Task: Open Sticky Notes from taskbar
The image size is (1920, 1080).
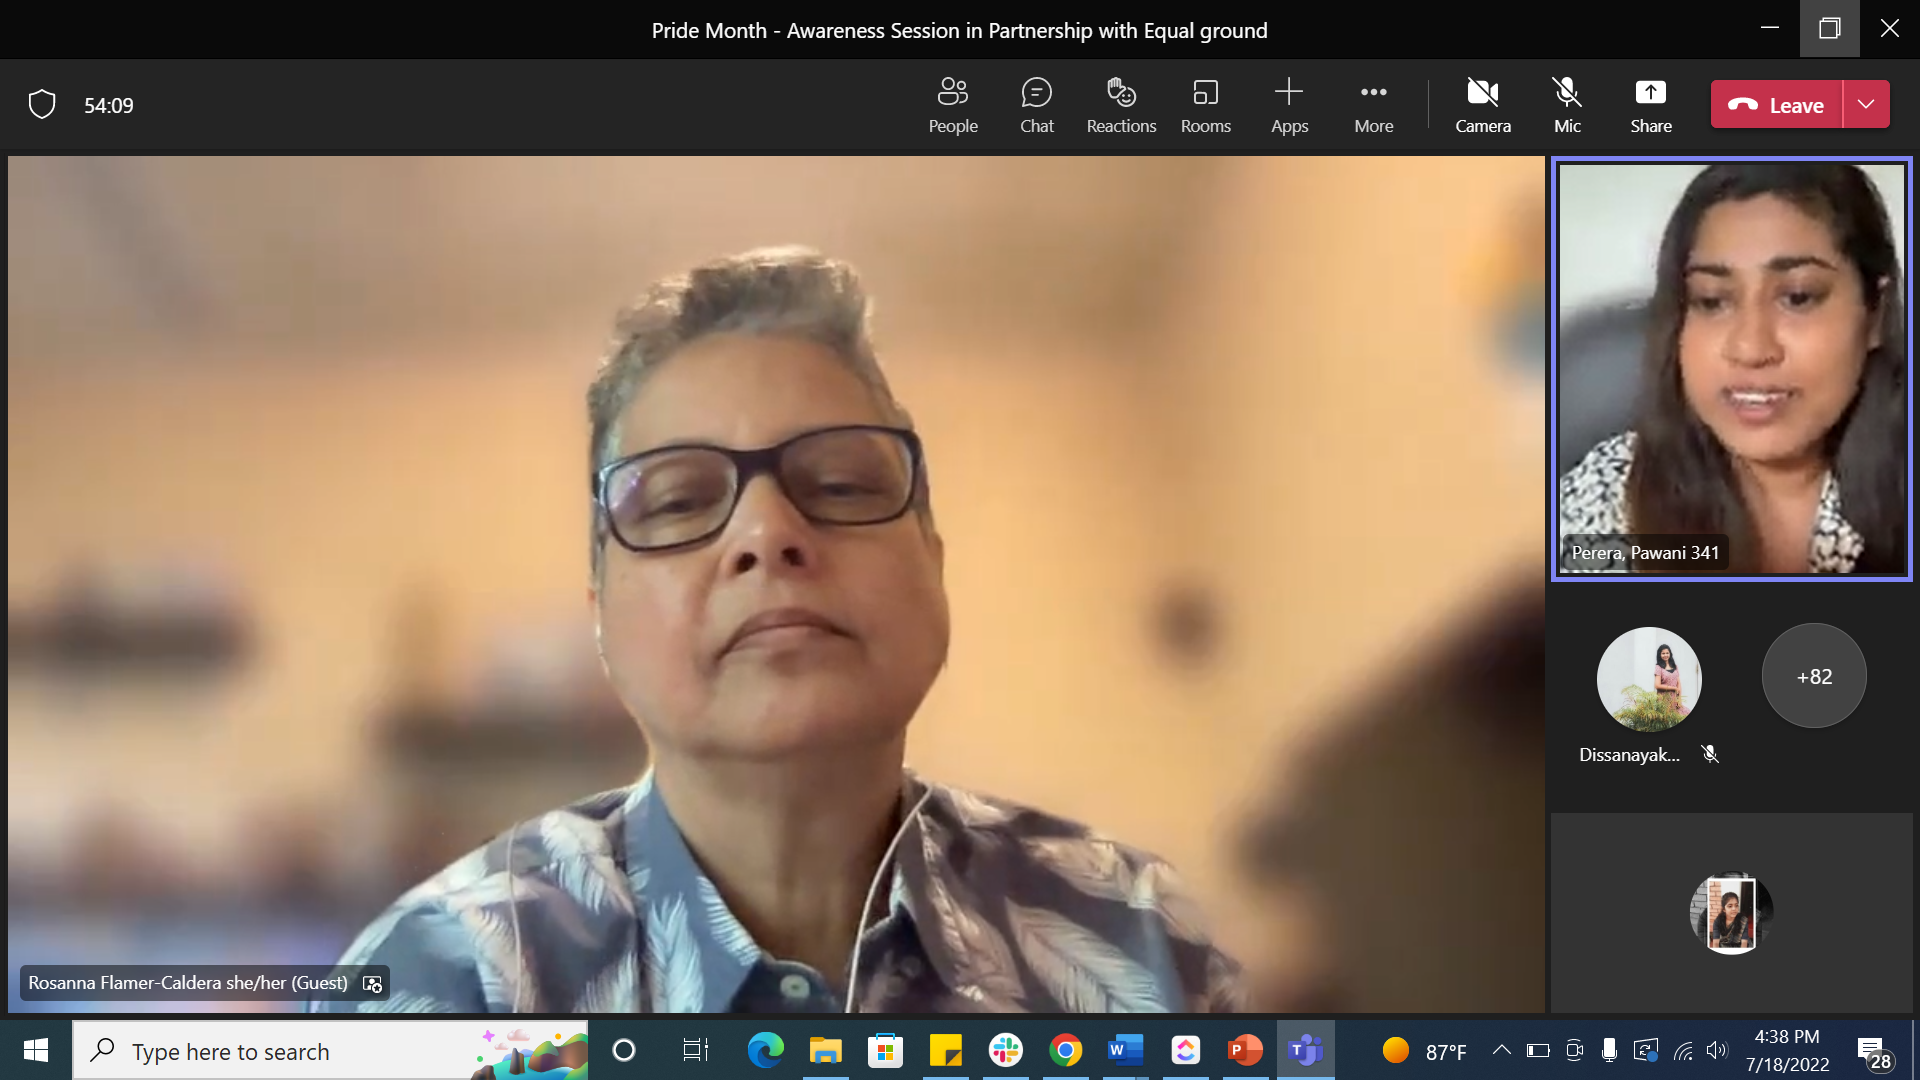Action: [946, 1050]
